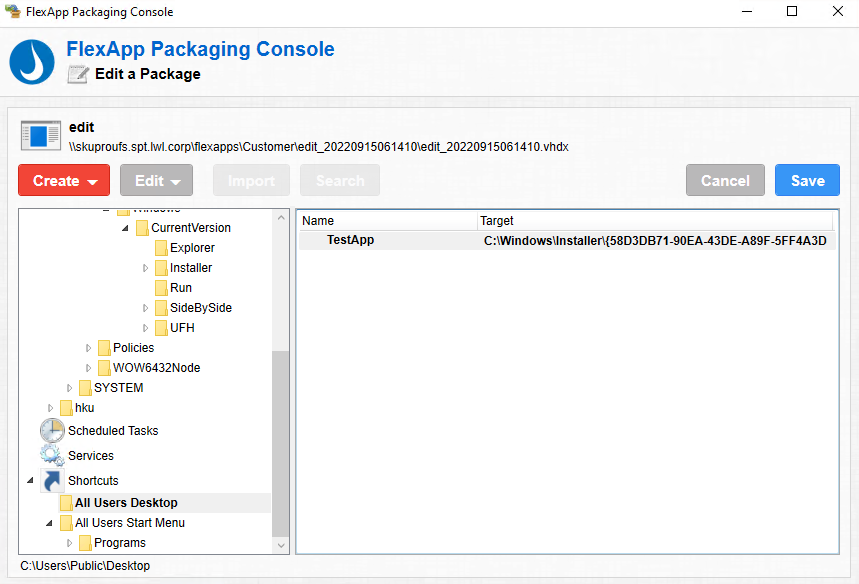Select the All Users Start Menu item
Viewport: 859px width, 584px height.
pyautogui.click(x=130, y=523)
